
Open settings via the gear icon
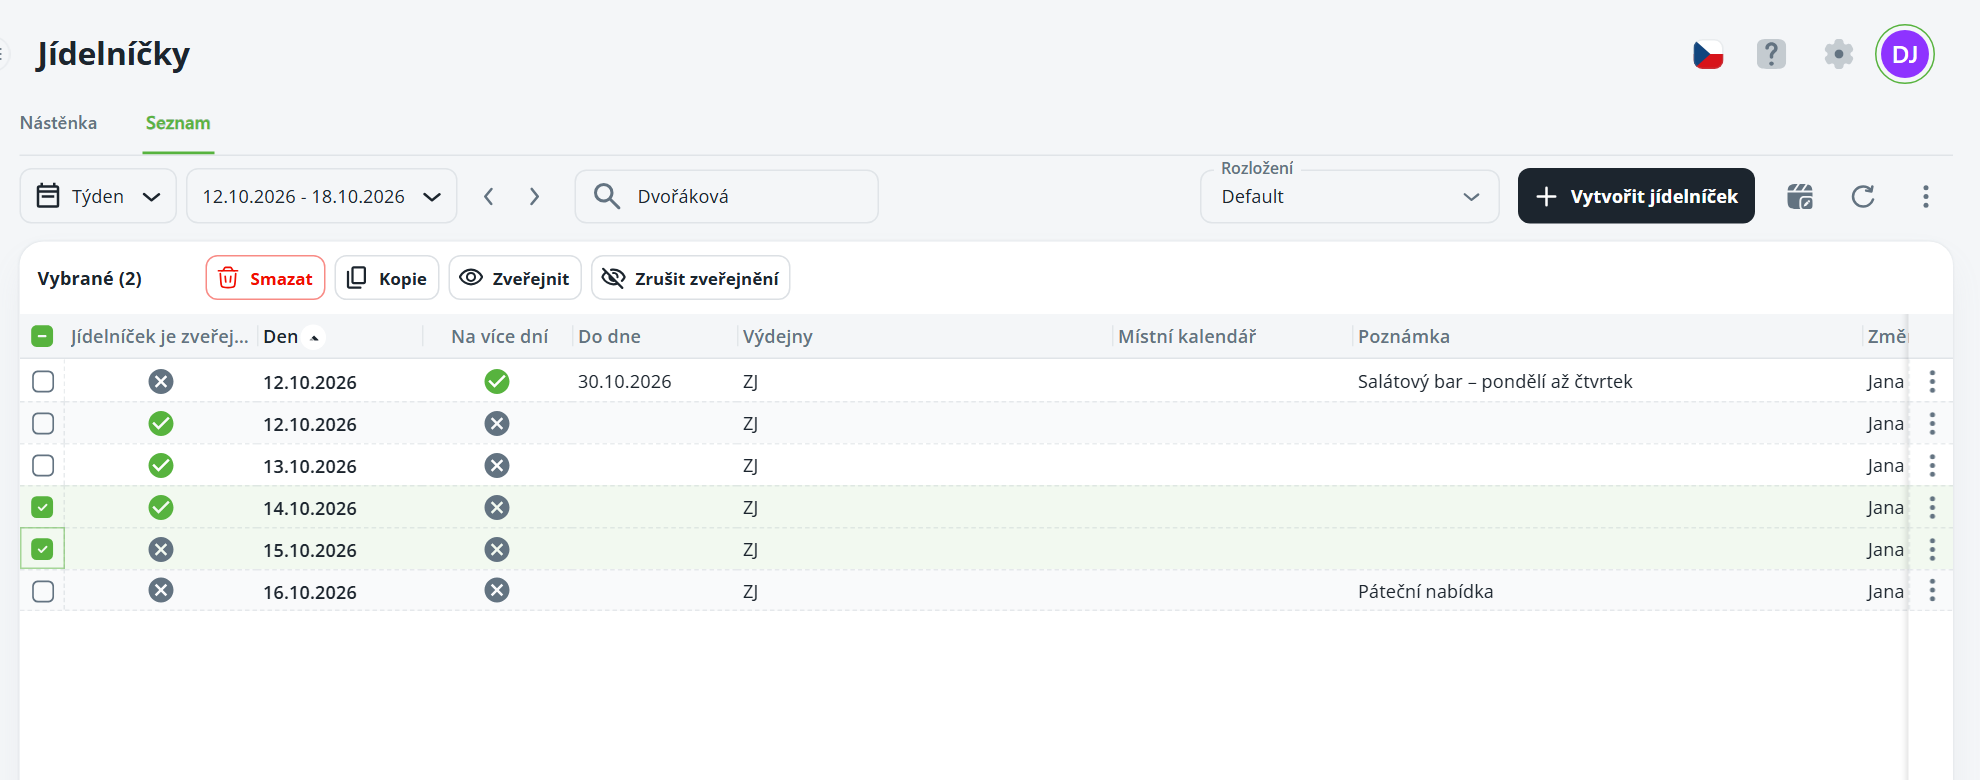1838,54
